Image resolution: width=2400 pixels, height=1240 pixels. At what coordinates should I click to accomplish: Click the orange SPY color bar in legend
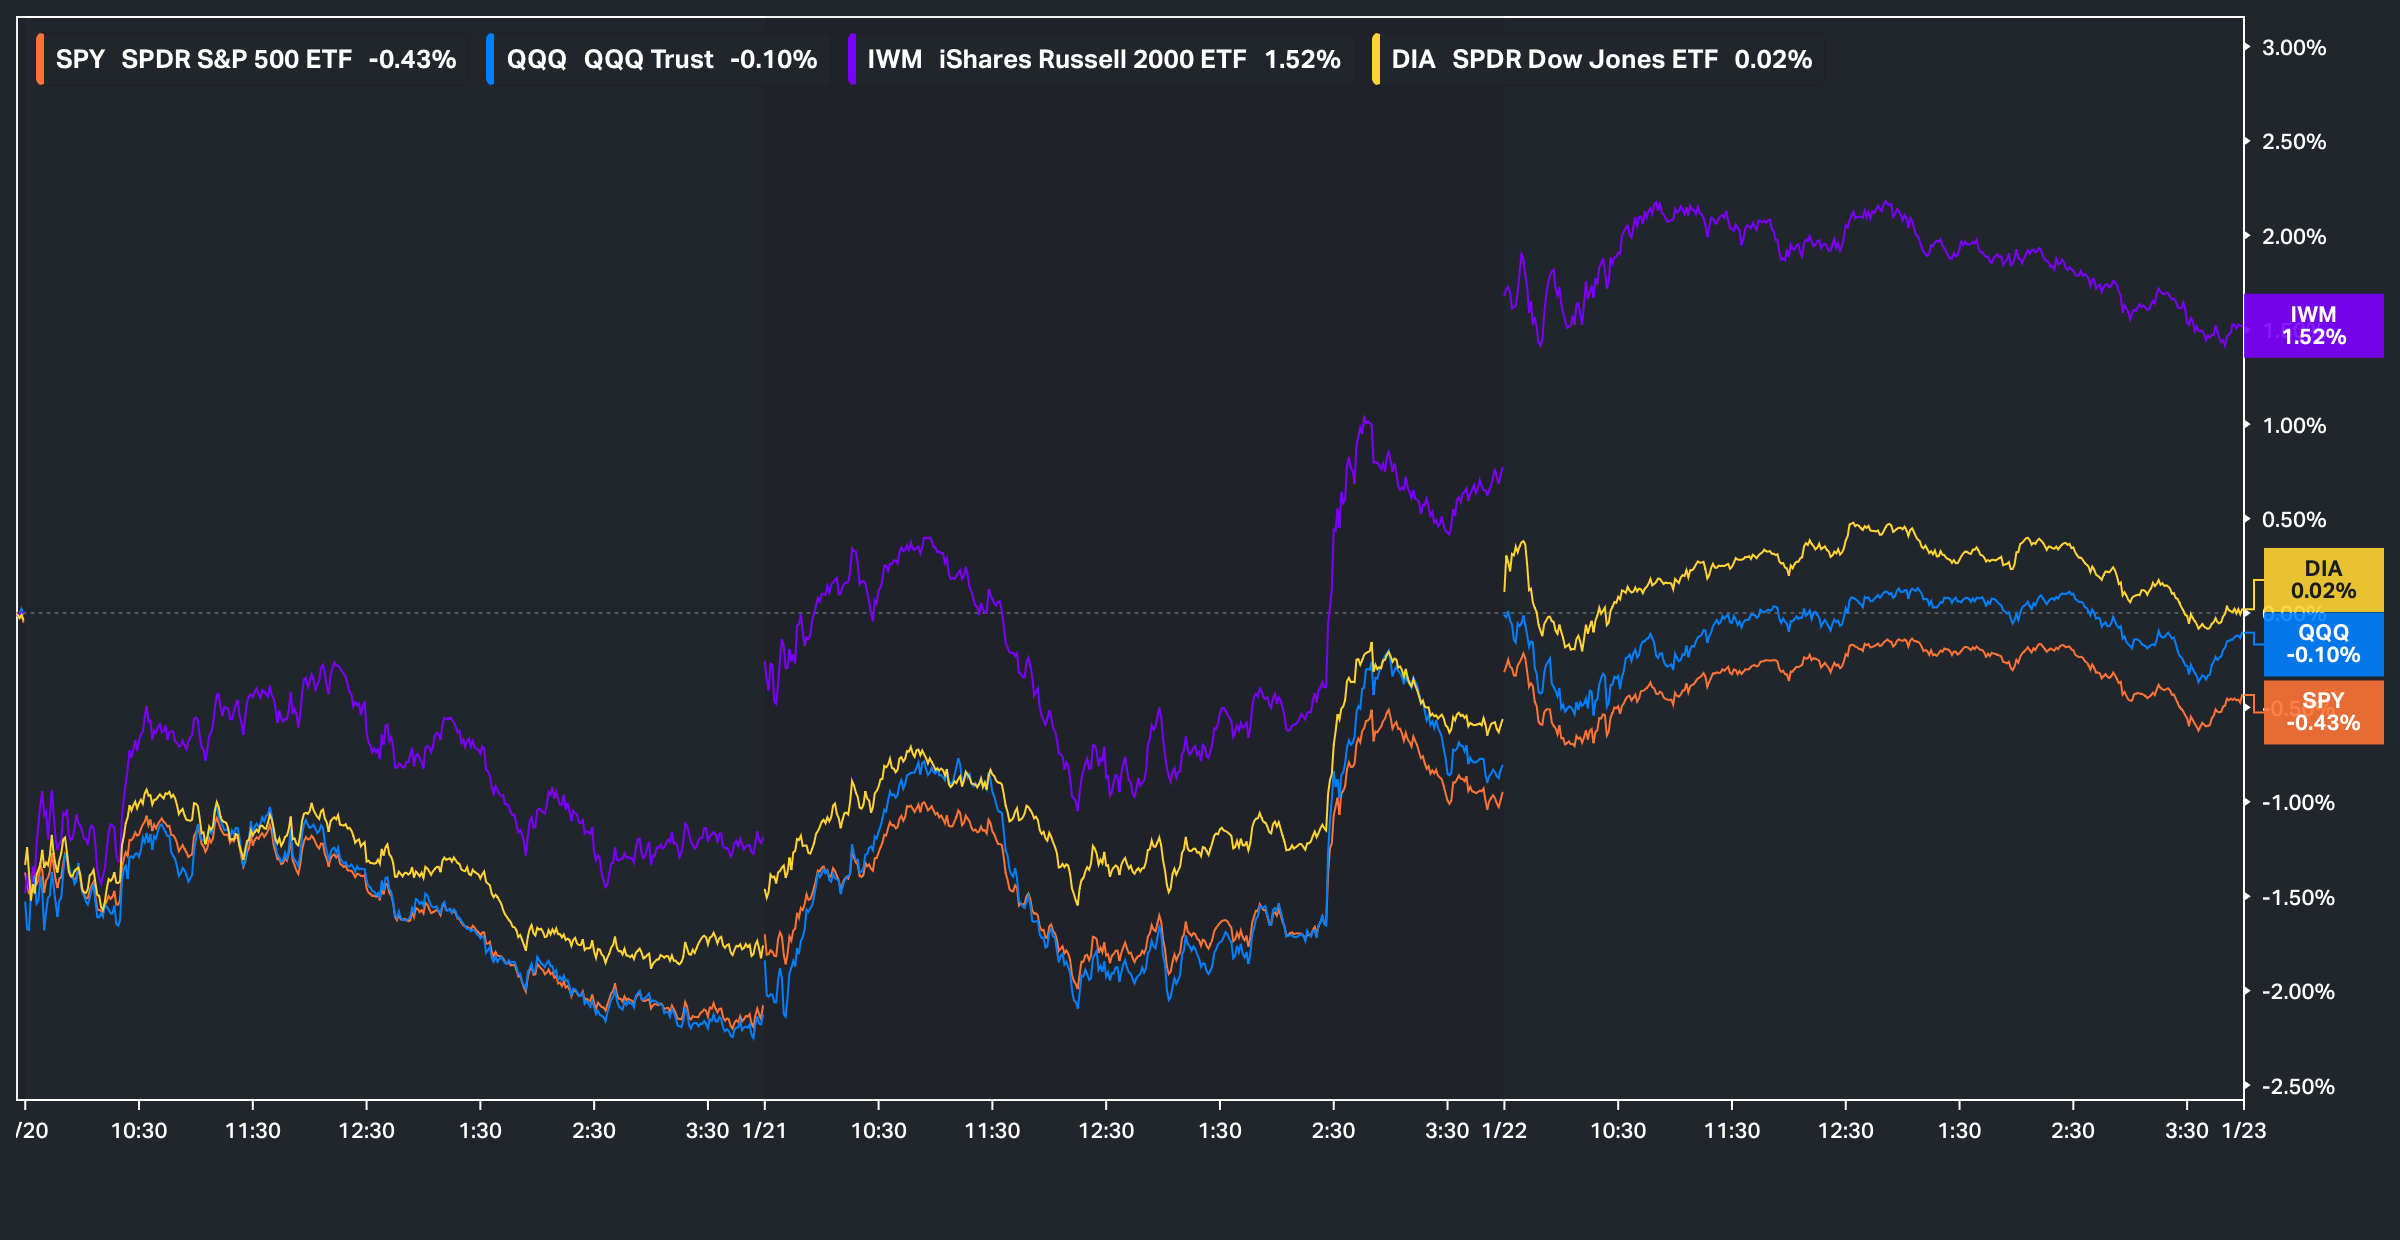40,60
